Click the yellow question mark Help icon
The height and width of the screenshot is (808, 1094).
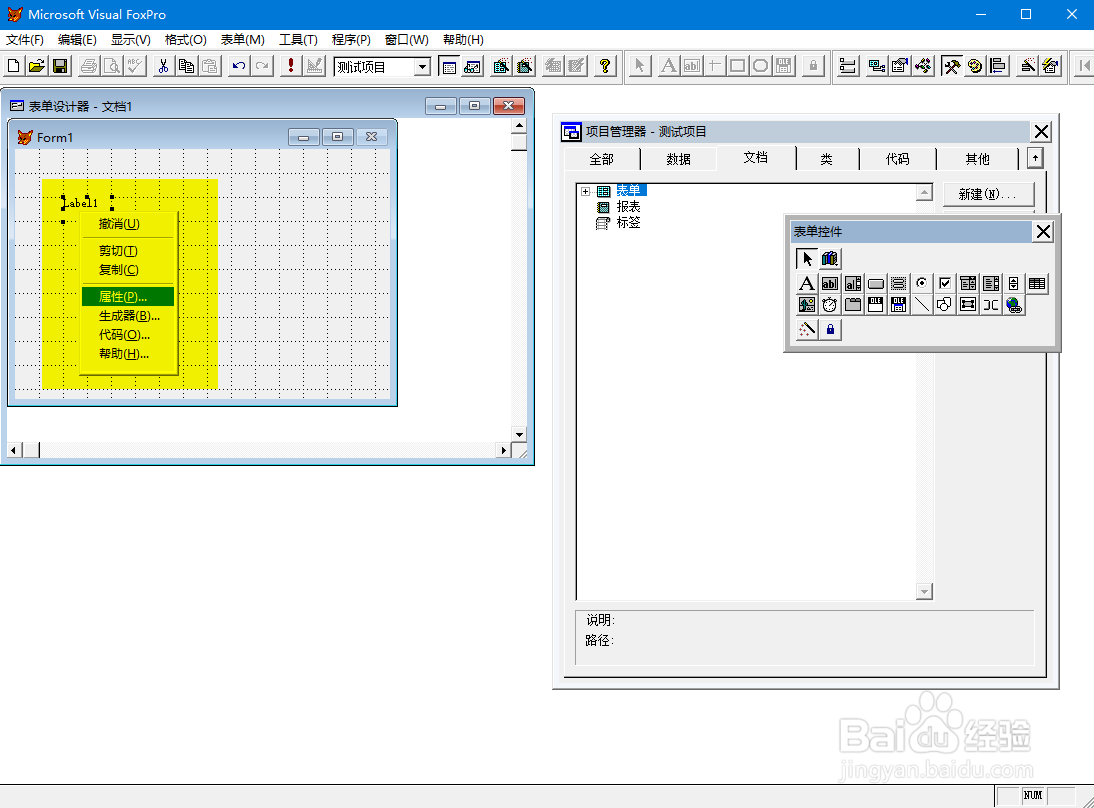[605, 66]
